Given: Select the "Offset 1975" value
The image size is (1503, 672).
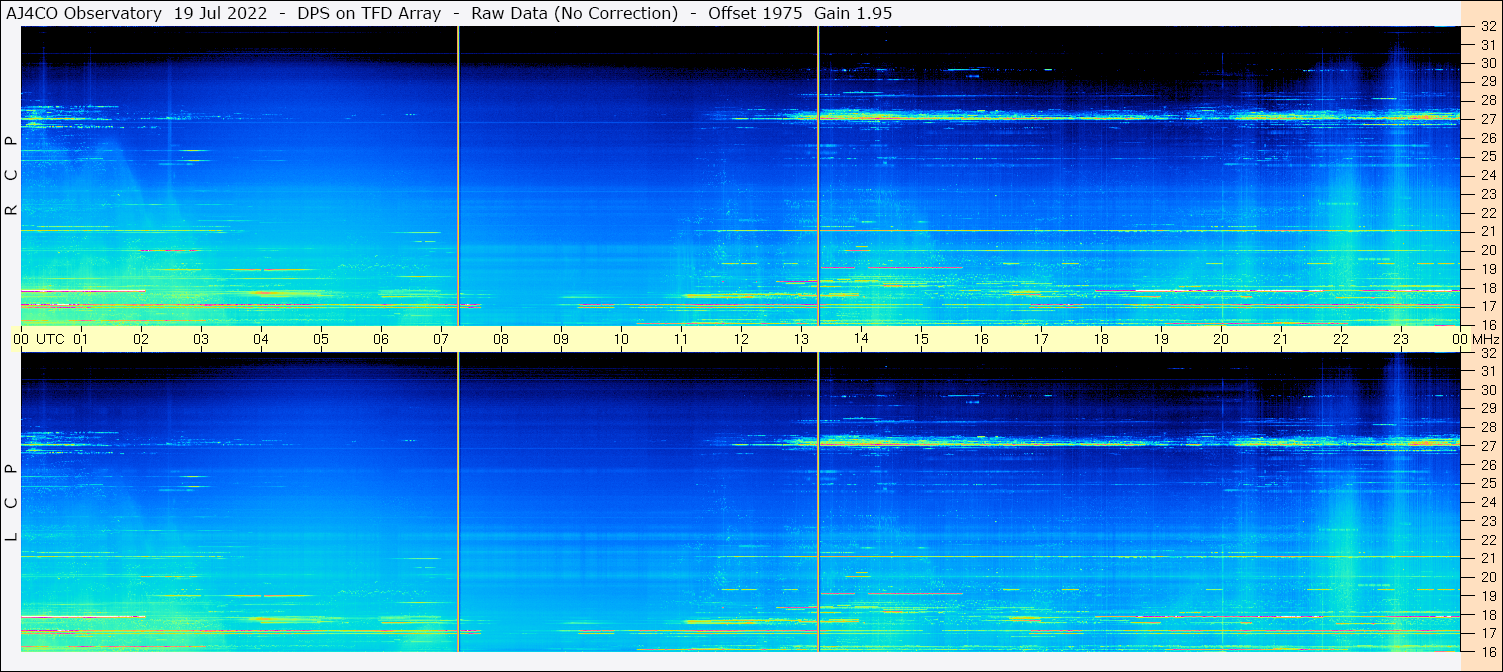Looking at the screenshot, I should point(755,13).
